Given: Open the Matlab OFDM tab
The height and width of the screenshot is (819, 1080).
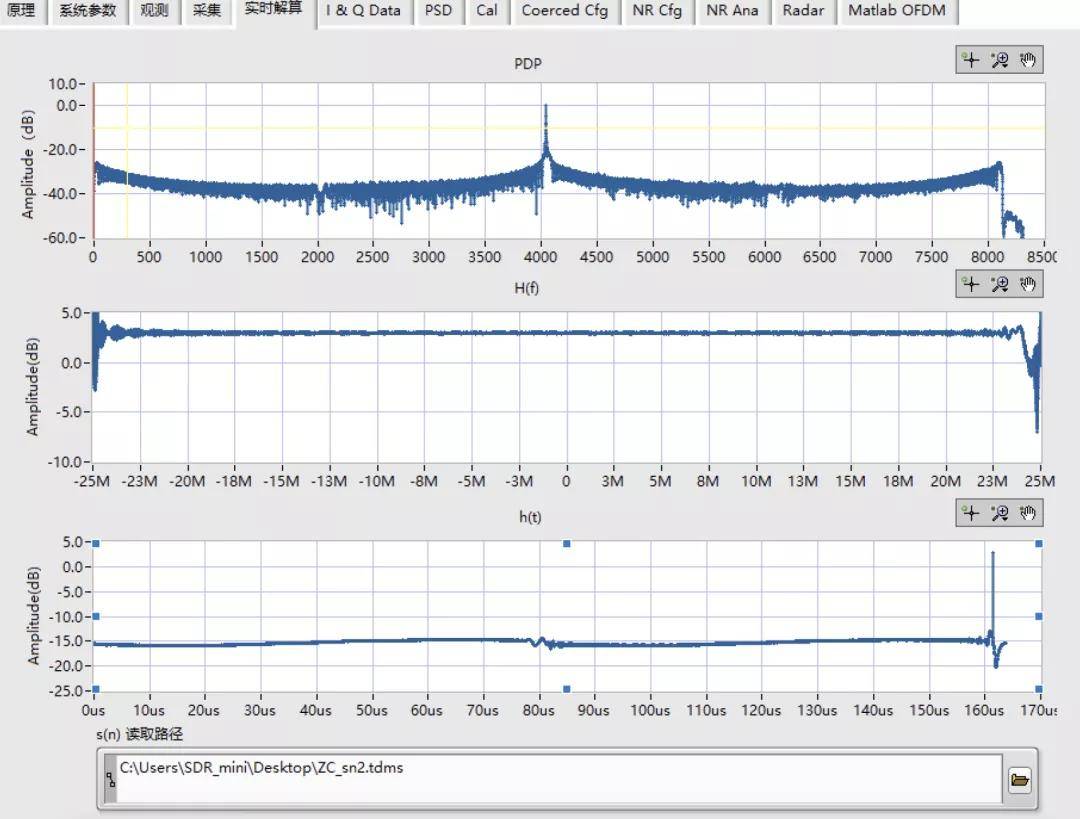Looking at the screenshot, I should [x=897, y=11].
